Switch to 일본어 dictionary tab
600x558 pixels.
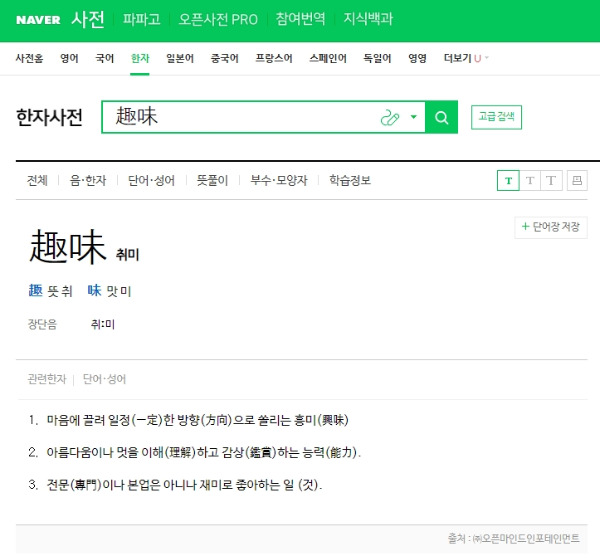pyautogui.click(x=180, y=58)
